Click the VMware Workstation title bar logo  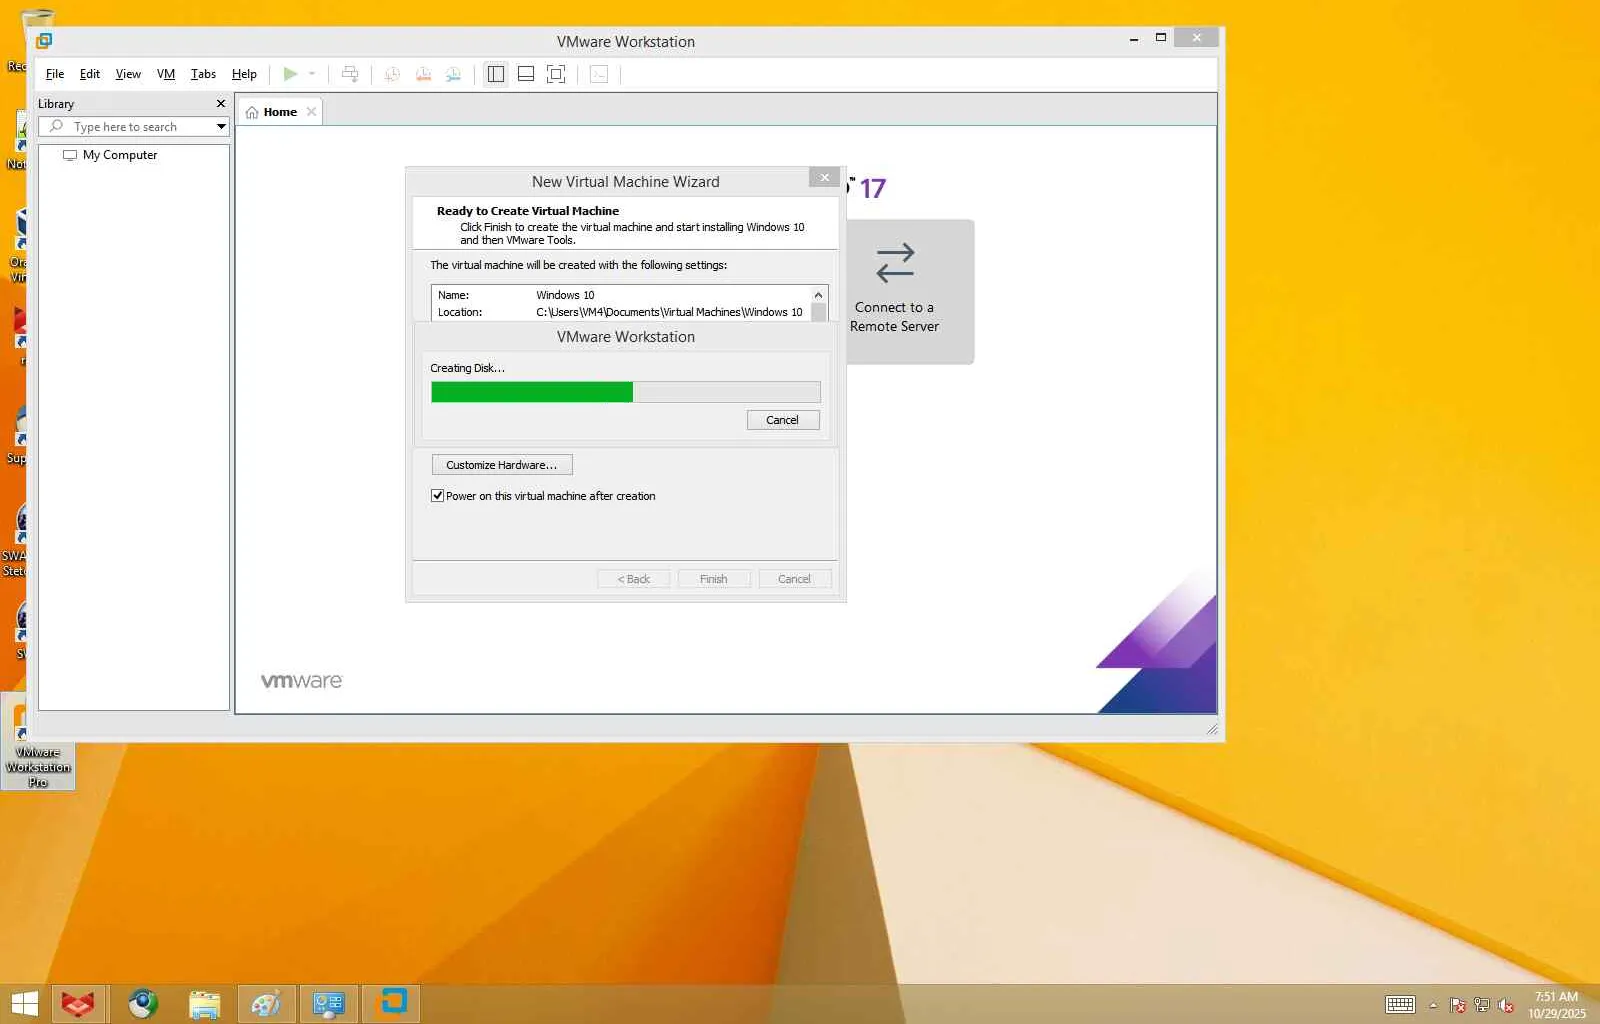(44, 41)
